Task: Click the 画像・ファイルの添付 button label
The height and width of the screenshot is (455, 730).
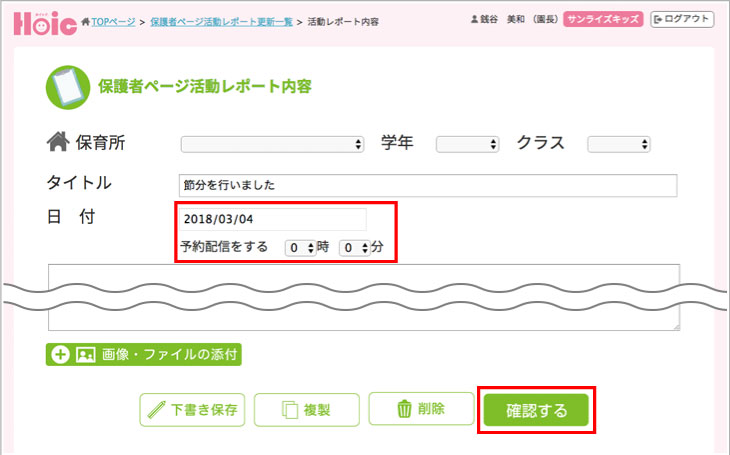Action: tap(169, 354)
